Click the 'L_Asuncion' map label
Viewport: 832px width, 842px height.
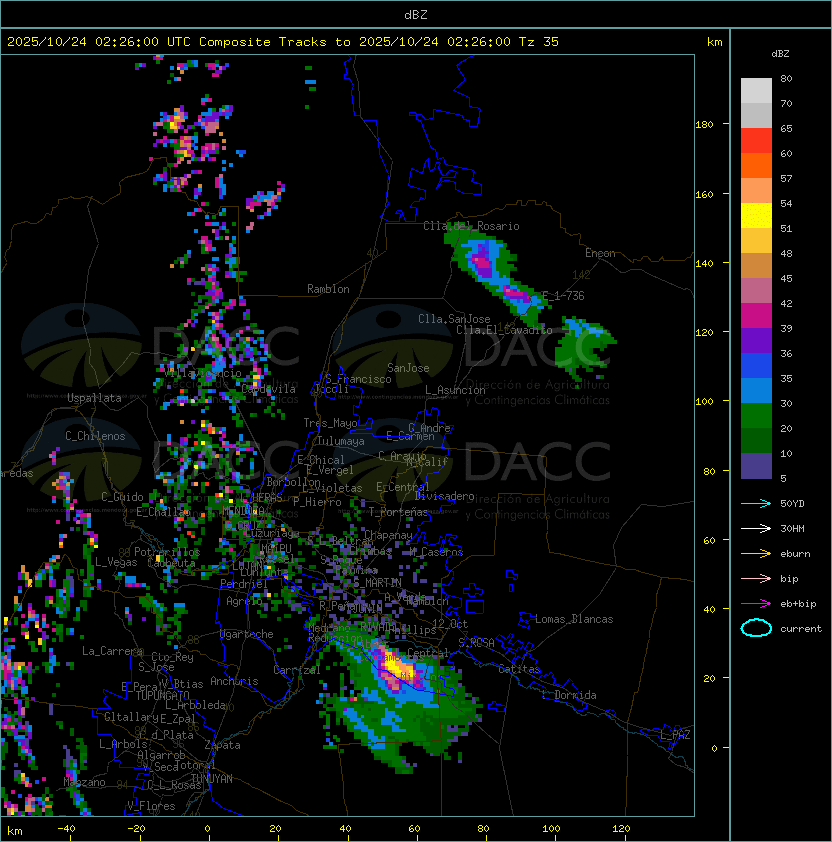point(455,390)
